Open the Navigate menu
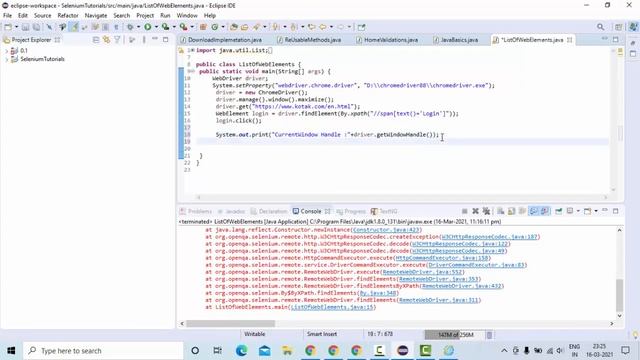This screenshot has height=360, width=640. (96, 16)
